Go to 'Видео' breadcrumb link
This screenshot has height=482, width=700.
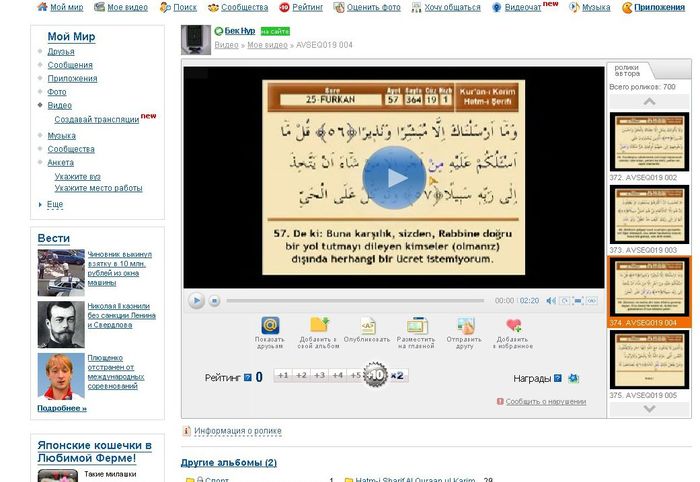226,45
